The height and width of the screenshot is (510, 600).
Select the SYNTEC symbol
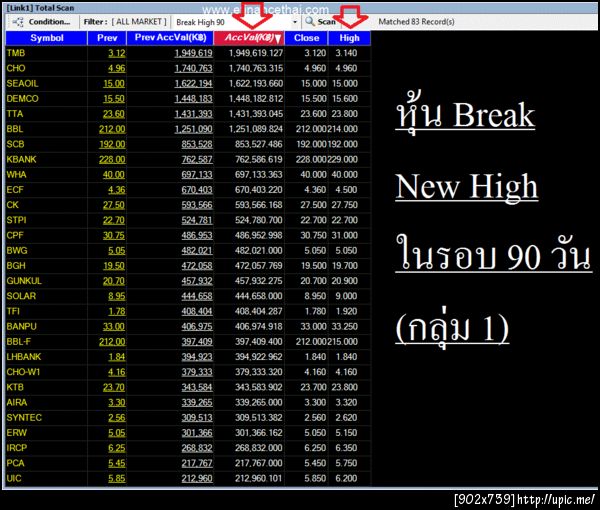[24, 417]
